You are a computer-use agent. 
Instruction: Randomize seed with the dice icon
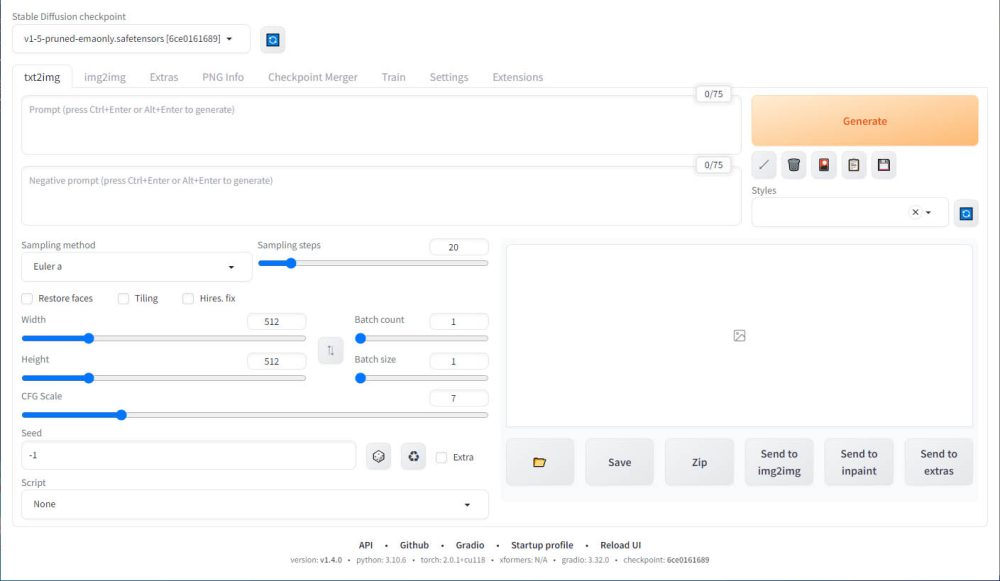[379, 456]
